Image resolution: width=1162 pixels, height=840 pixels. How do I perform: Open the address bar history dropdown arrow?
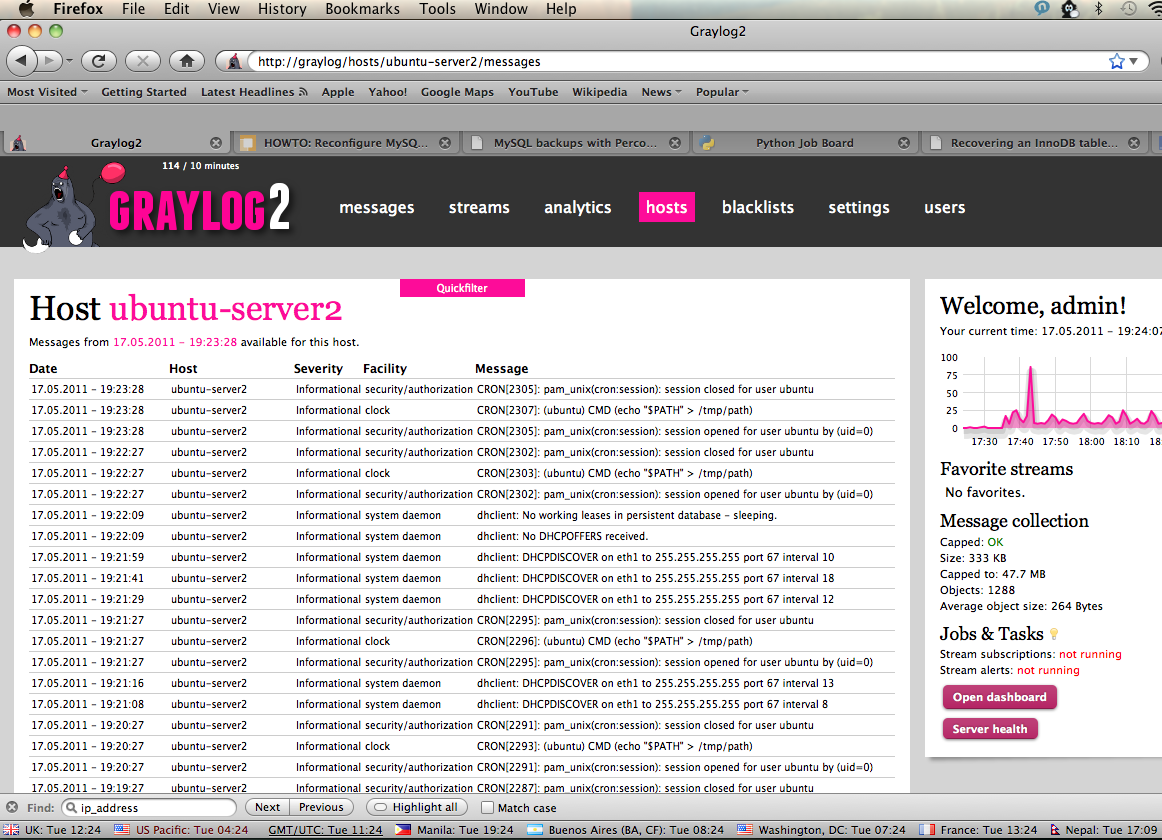pos(1134,62)
